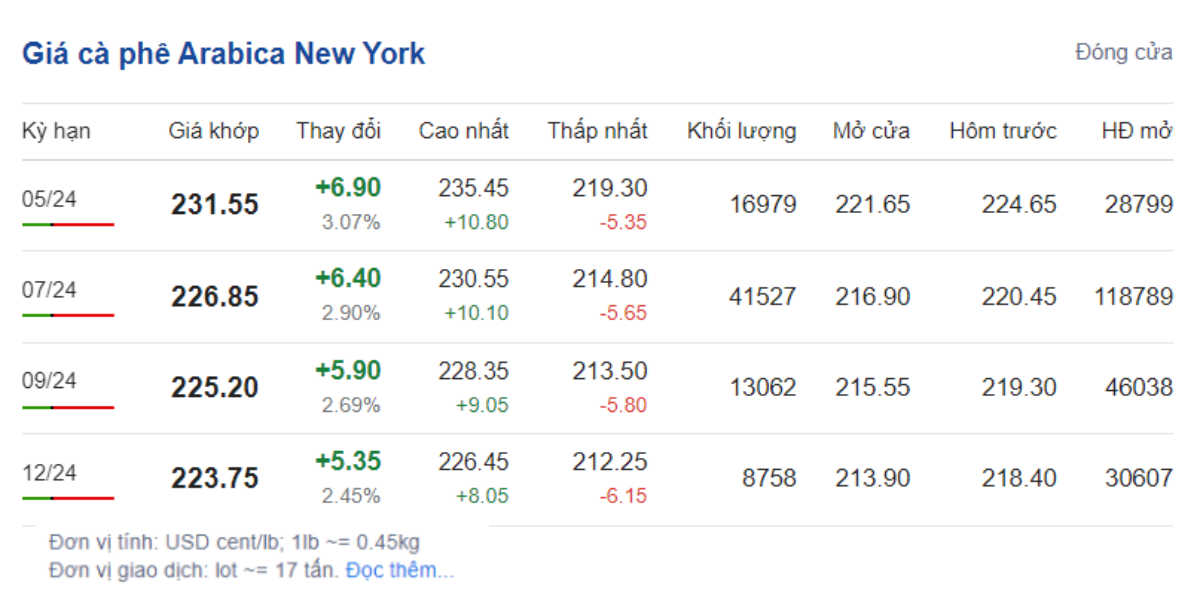Click the +6.40 change value
Image resolution: width=1200 pixels, height=600 pixels.
point(348,278)
